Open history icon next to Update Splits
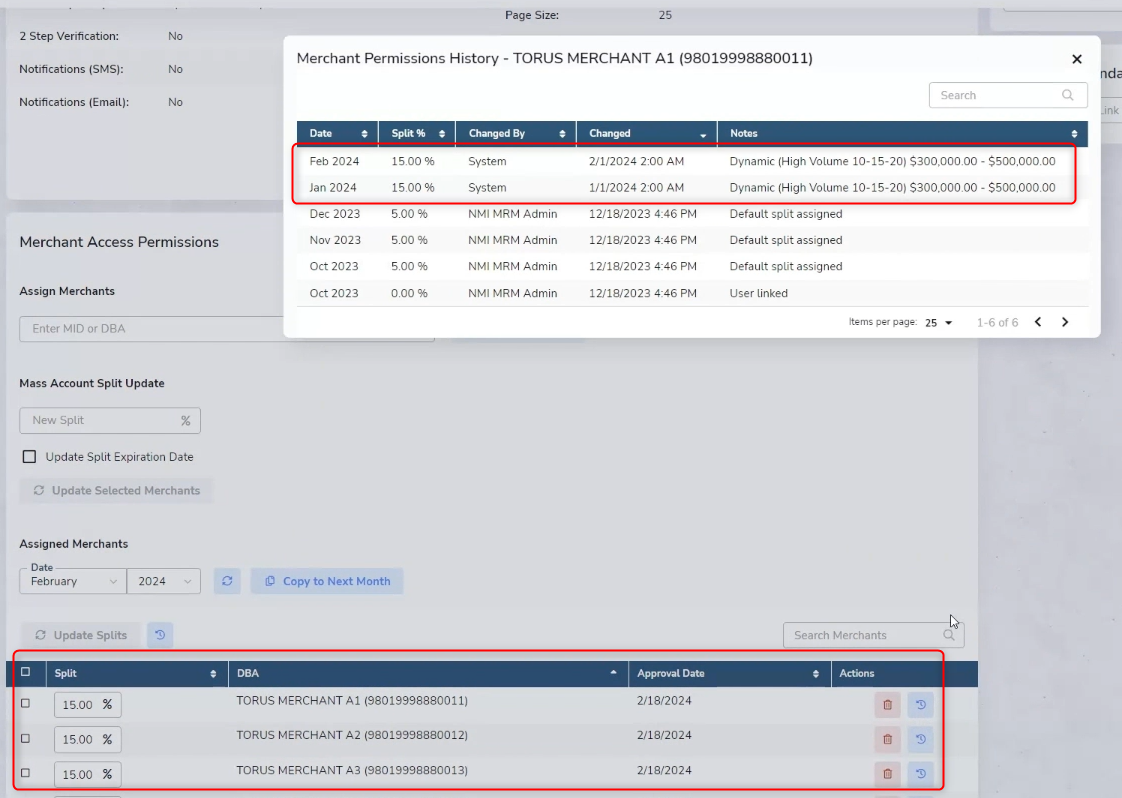Image resolution: width=1122 pixels, height=798 pixels. 160,635
